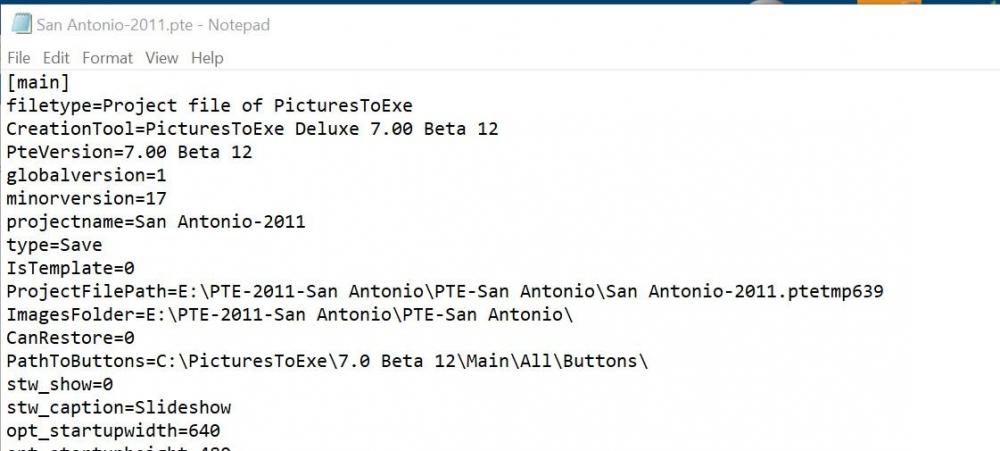Click the minorversion=17 line
Viewport: 1000px width, 451px height.
86,198
